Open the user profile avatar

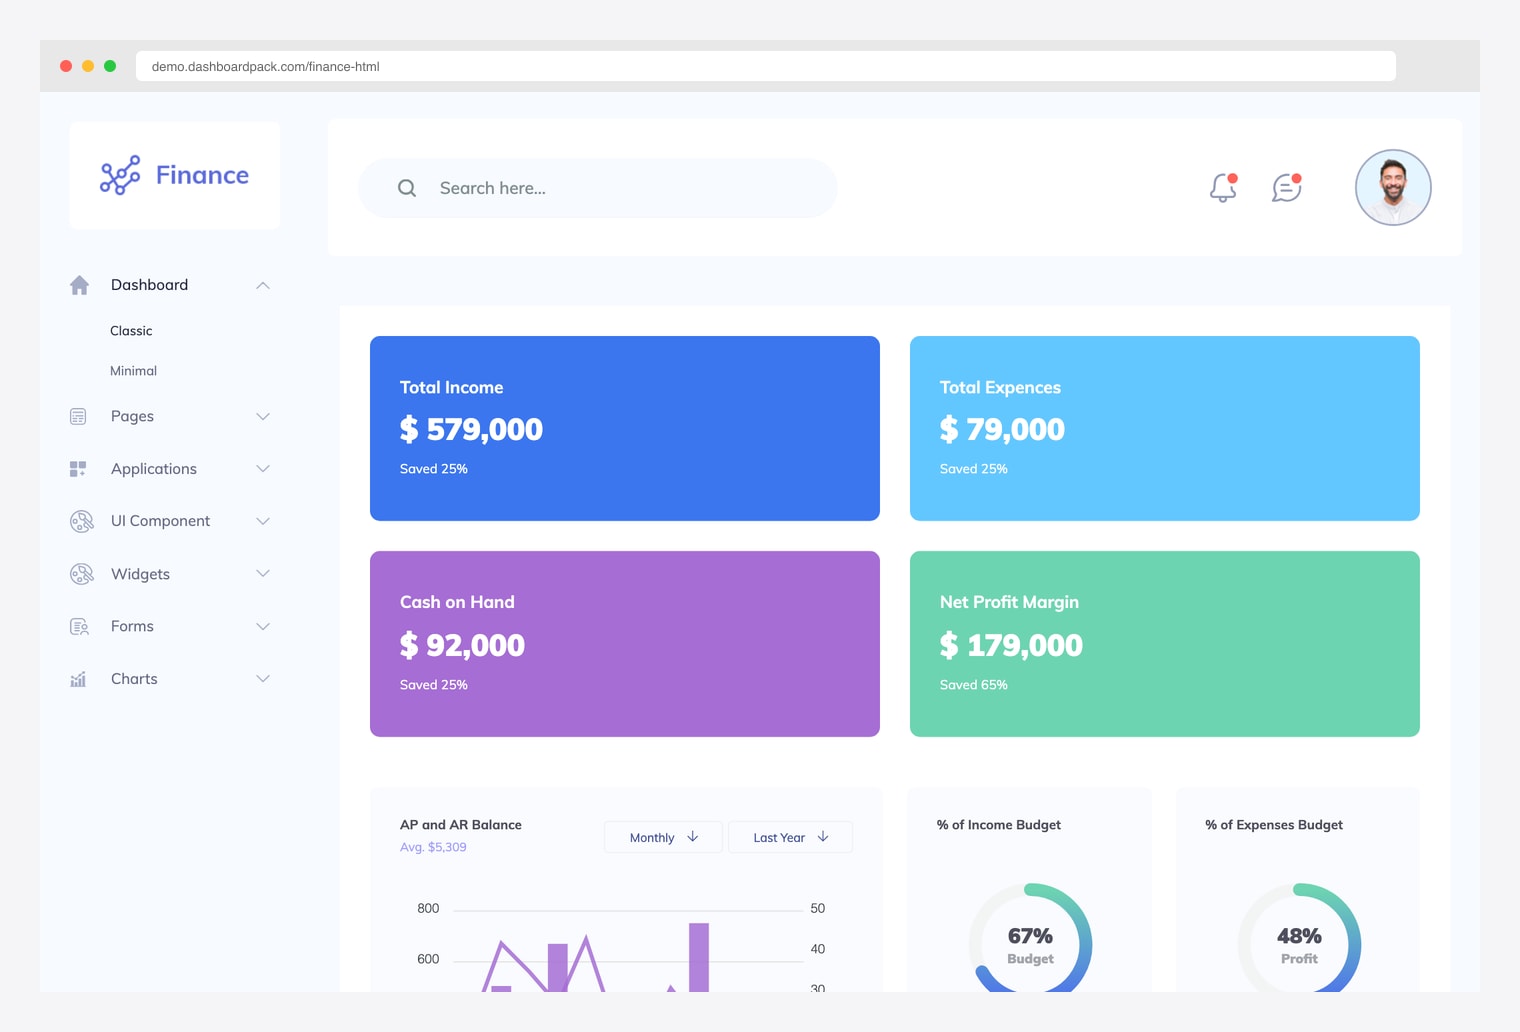(x=1393, y=187)
